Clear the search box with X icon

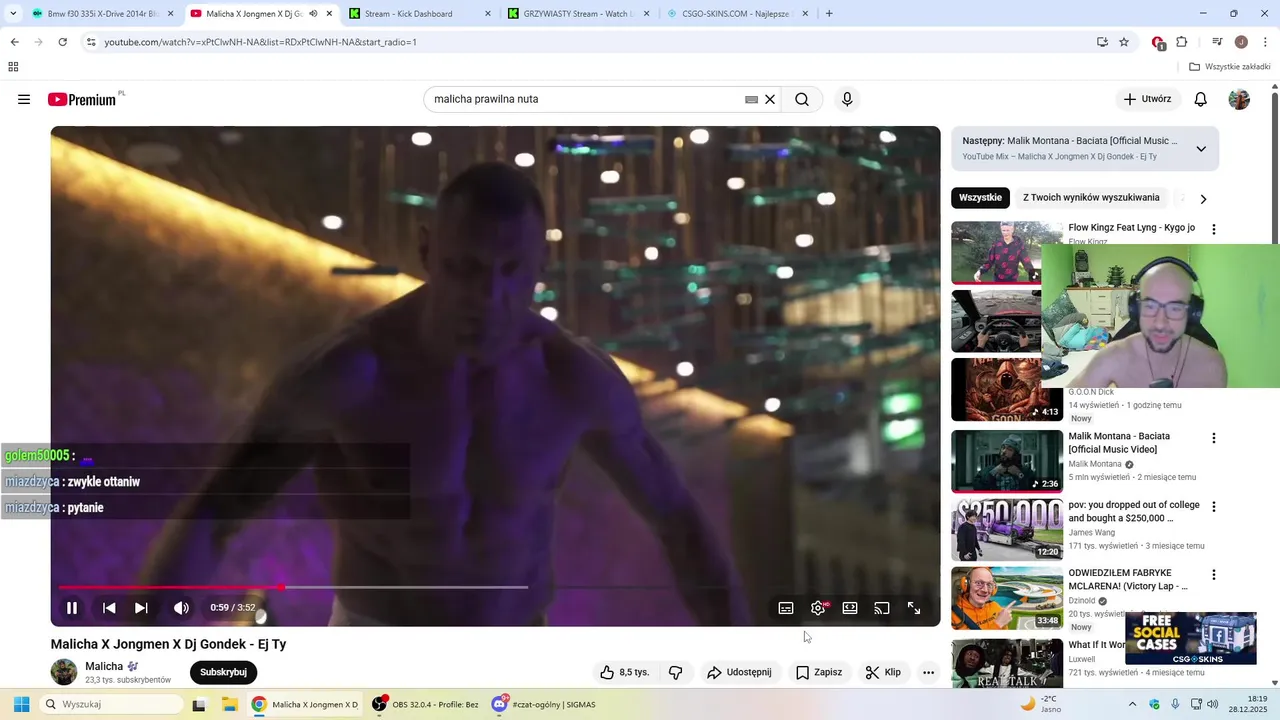[770, 99]
